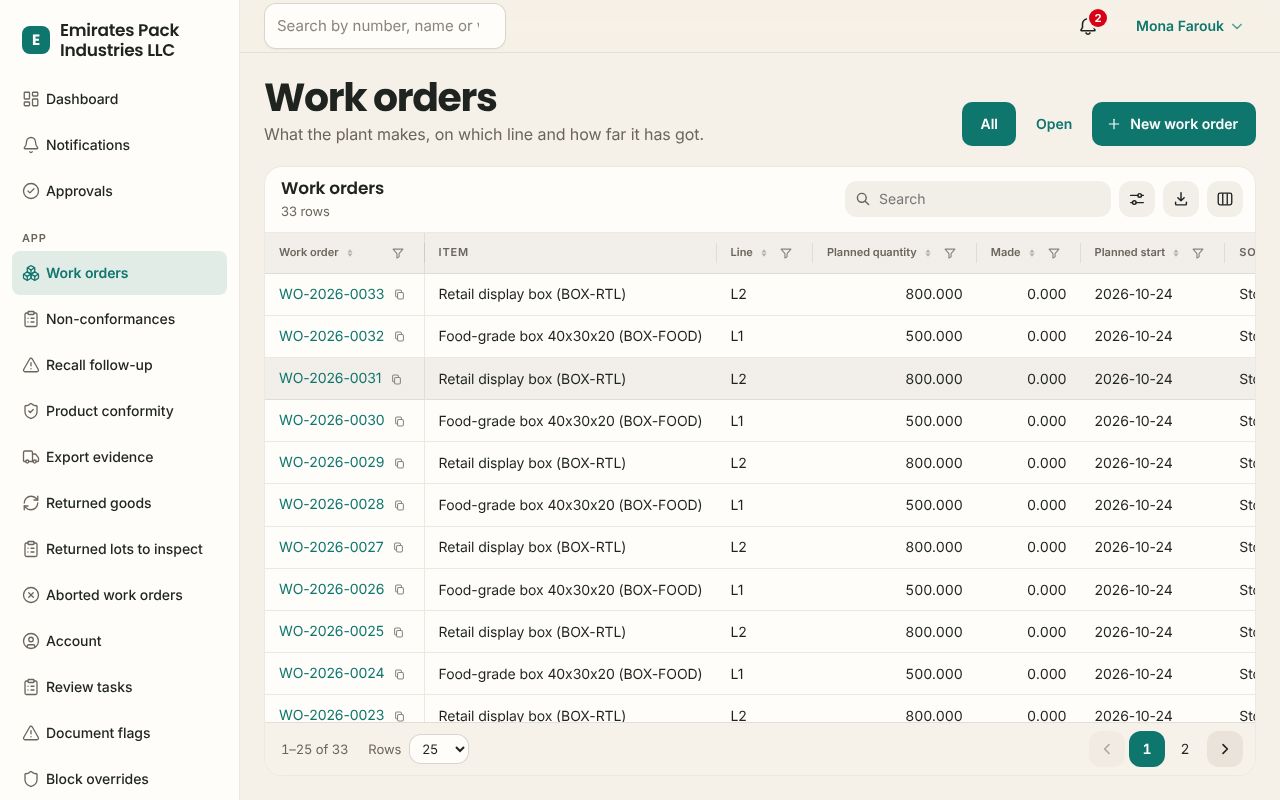
Task: Open Recall follow-up section
Action: pos(120,365)
